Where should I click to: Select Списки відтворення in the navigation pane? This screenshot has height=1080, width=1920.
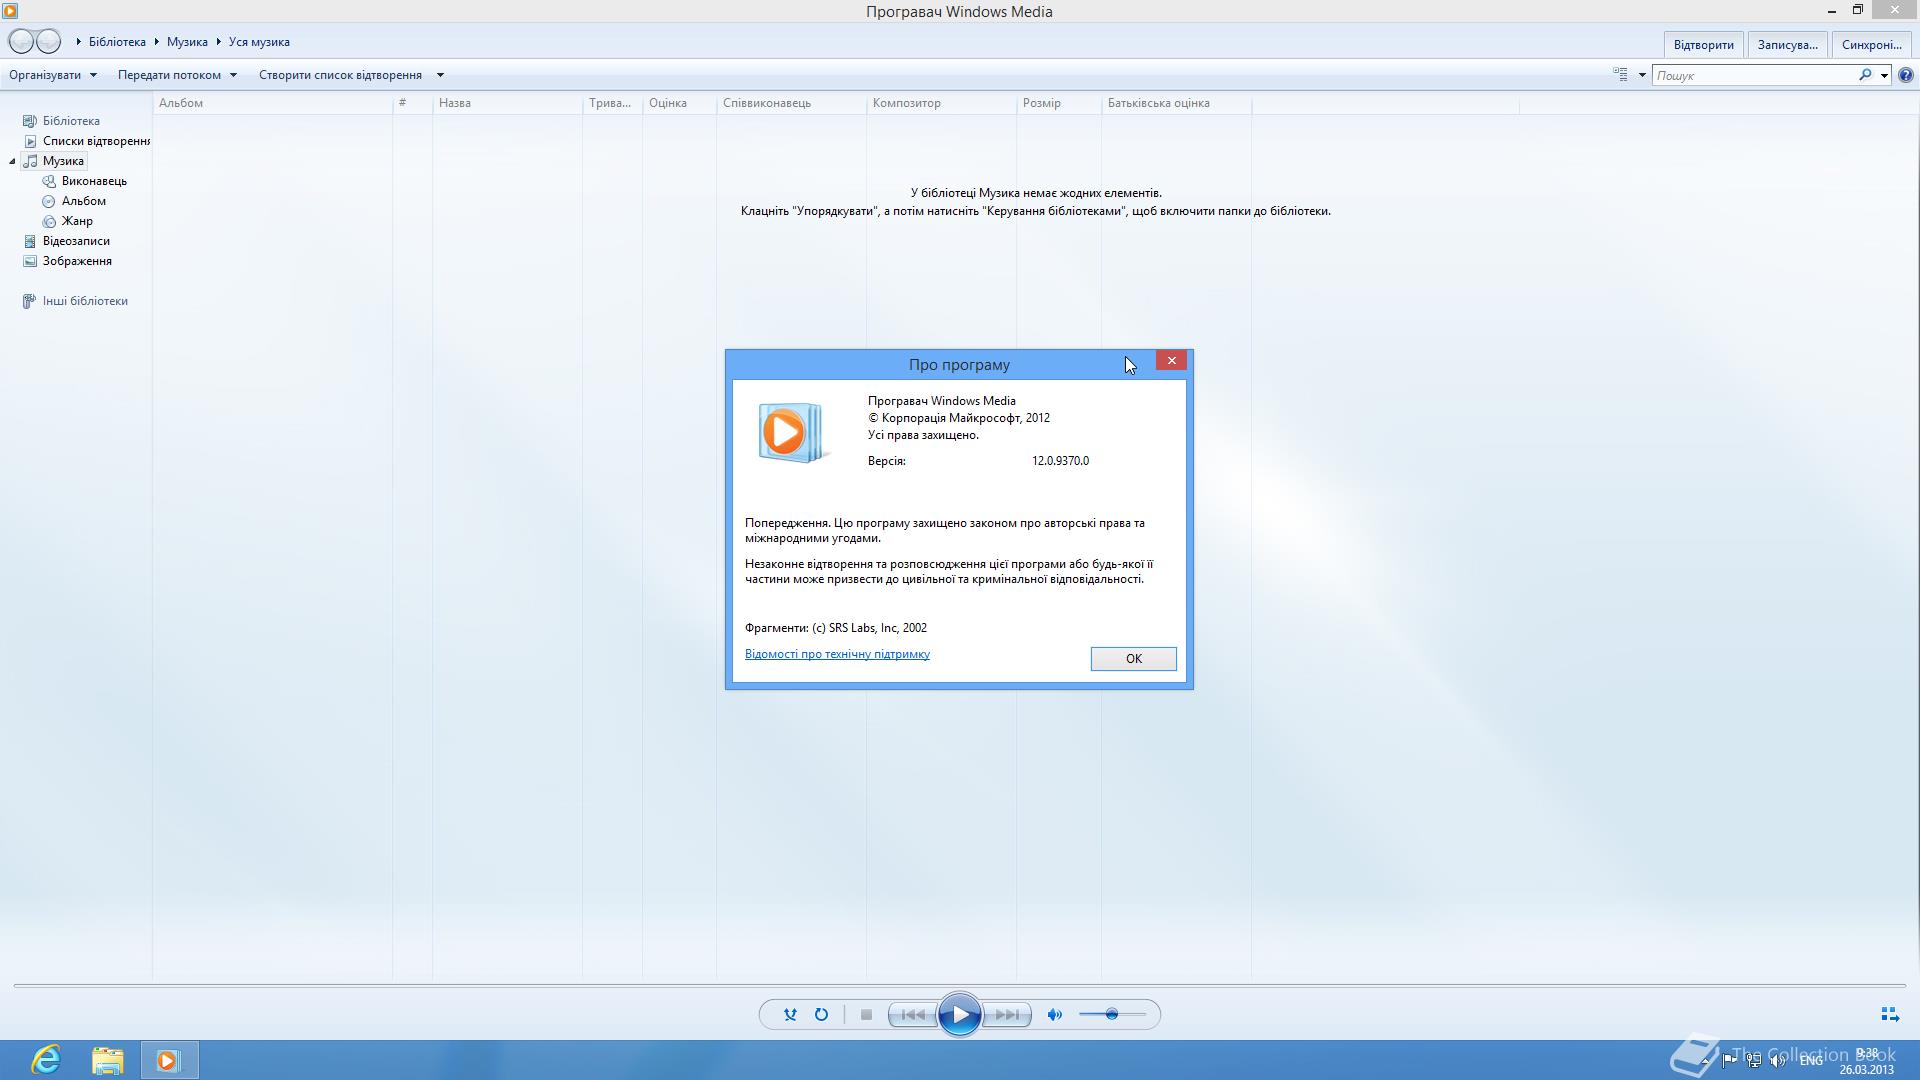[x=96, y=141]
